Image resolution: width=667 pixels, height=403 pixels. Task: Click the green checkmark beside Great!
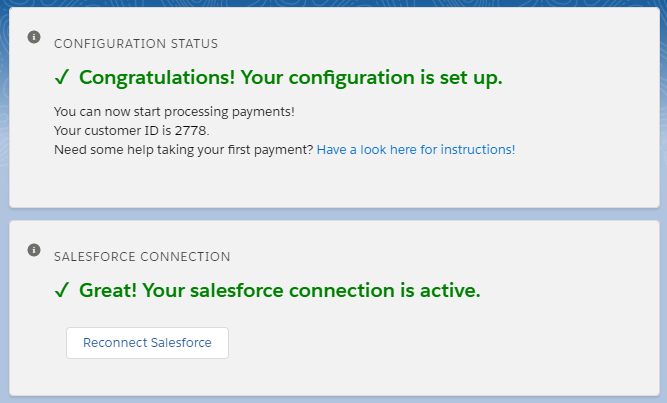pos(62,290)
